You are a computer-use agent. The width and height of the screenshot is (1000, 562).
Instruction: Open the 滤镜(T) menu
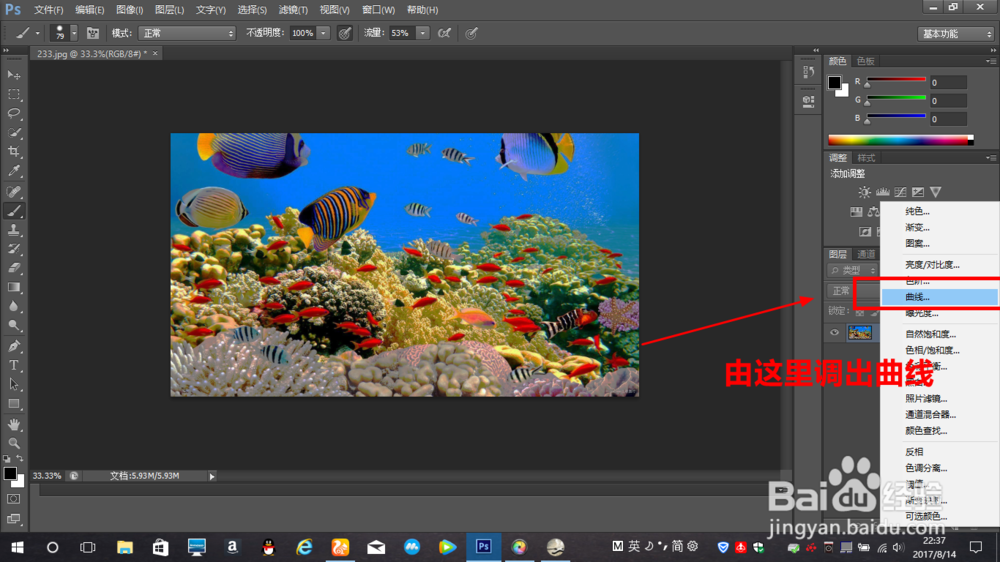click(293, 10)
